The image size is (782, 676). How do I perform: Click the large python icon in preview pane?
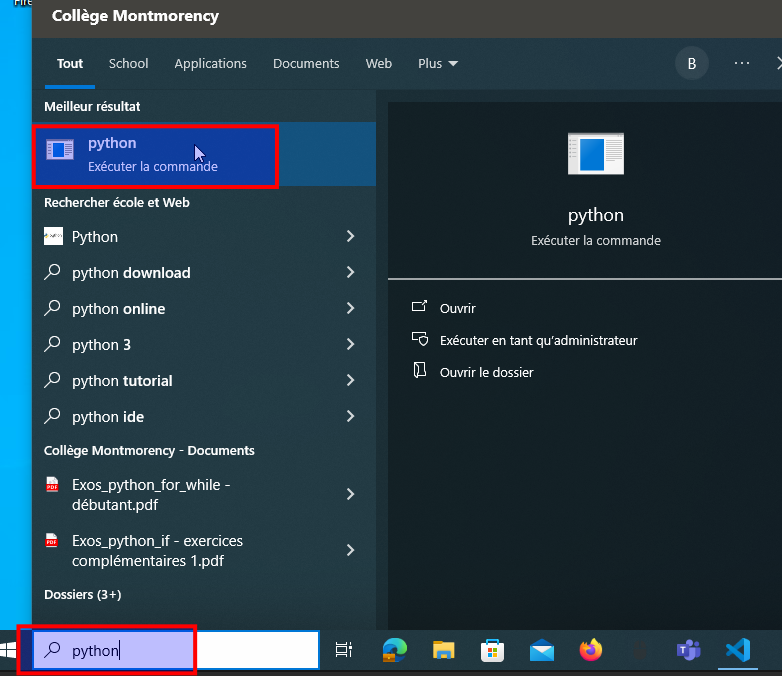(595, 154)
